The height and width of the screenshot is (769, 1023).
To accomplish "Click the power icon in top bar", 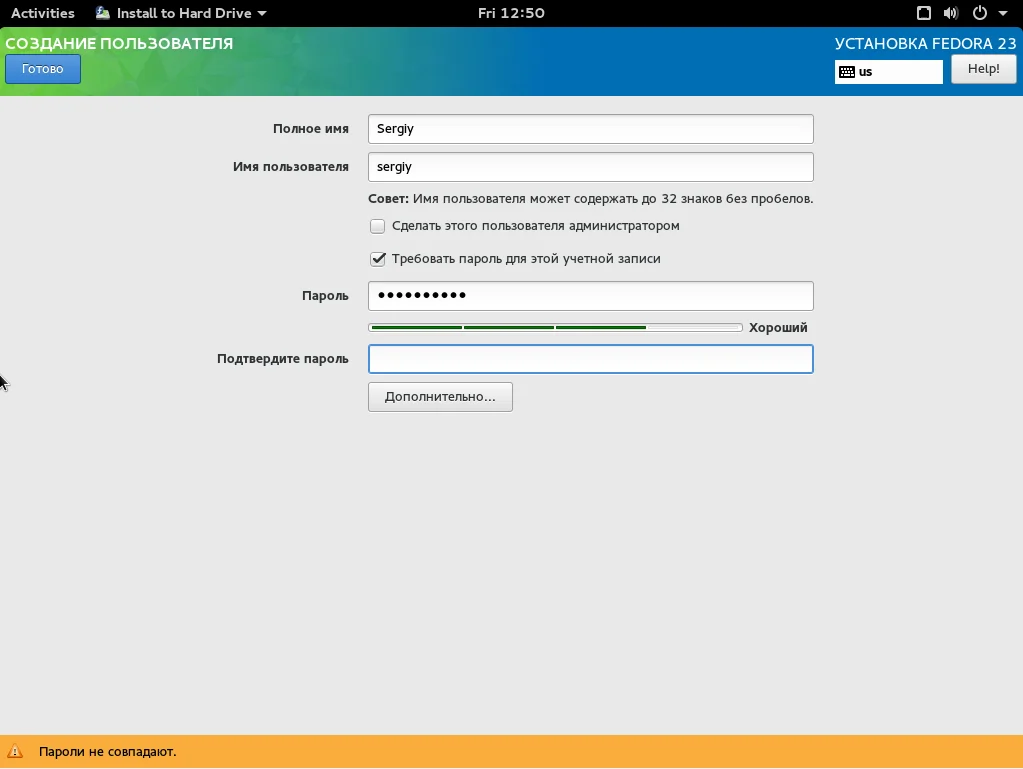I will click(979, 13).
